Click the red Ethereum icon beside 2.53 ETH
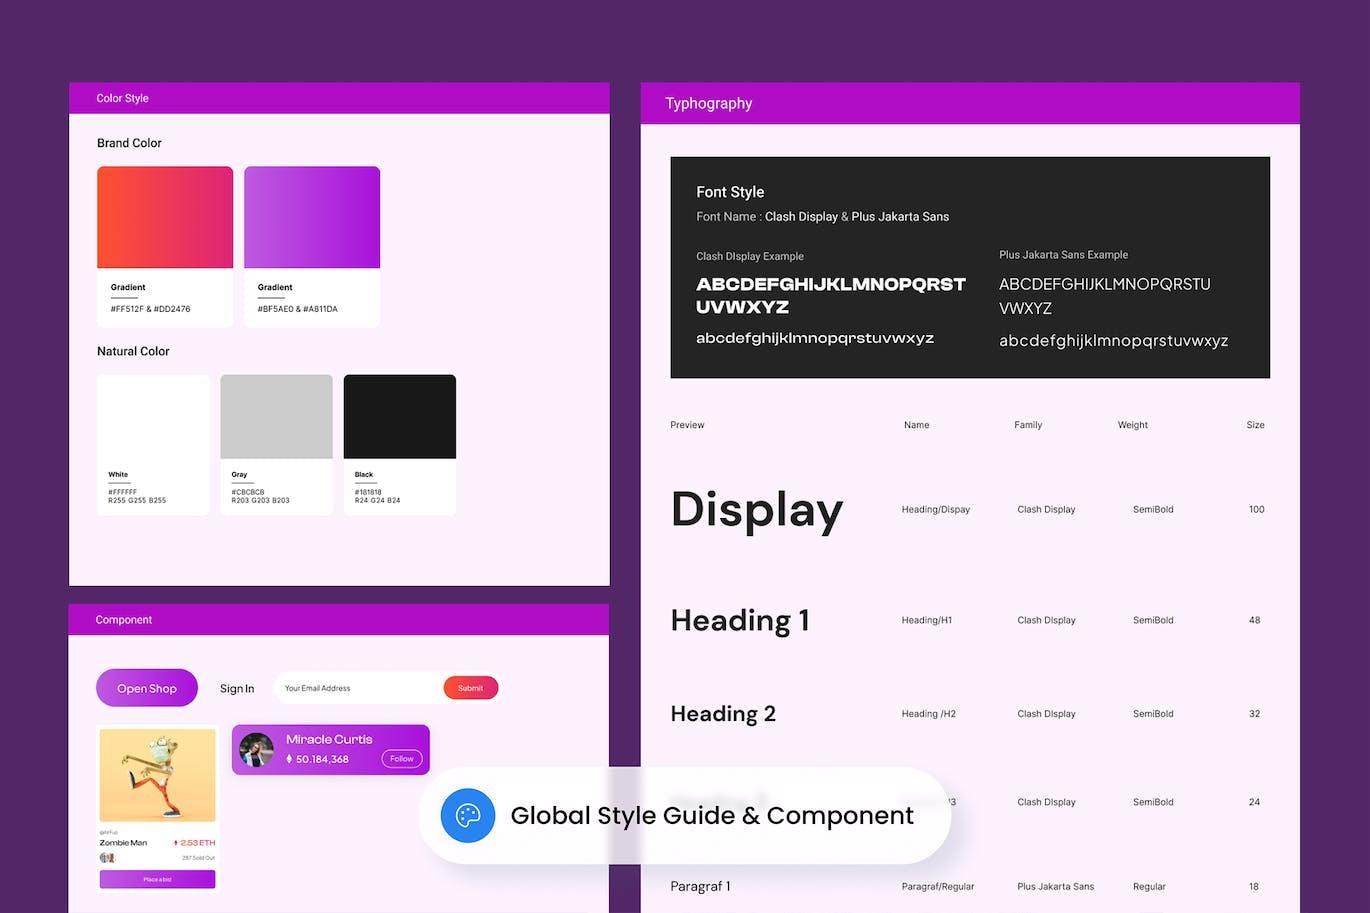Screen dimensions: 1370x913 [x=176, y=843]
